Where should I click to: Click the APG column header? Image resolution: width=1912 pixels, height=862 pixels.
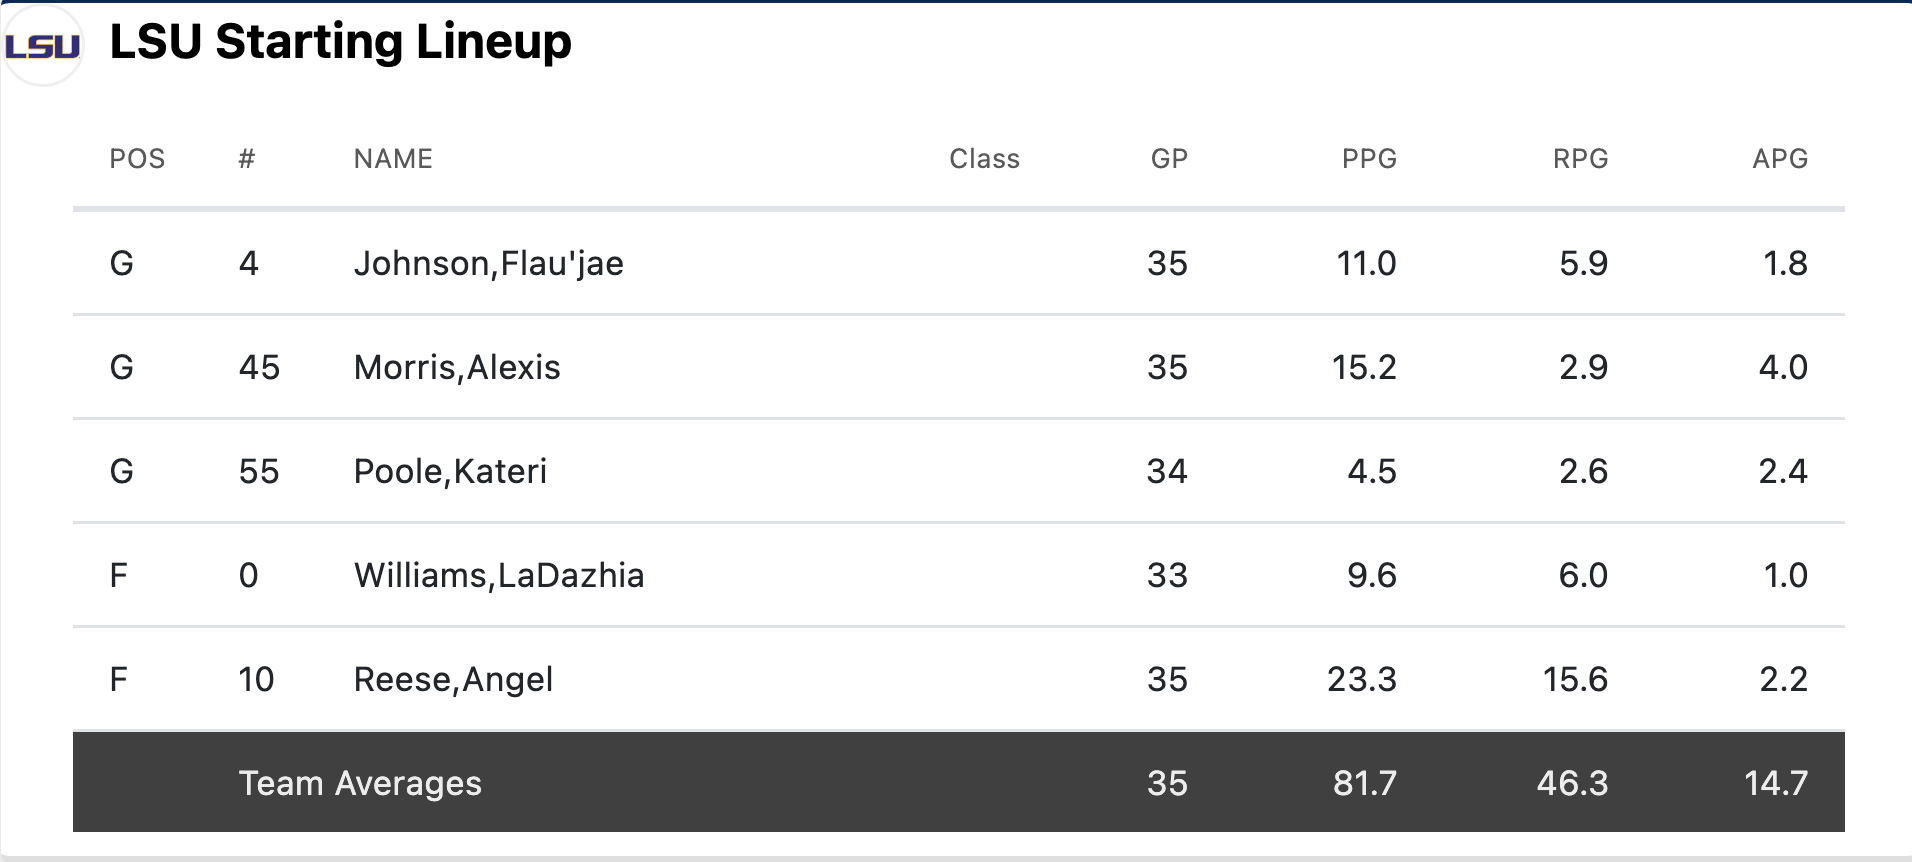pyautogui.click(x=1779, y=159)
